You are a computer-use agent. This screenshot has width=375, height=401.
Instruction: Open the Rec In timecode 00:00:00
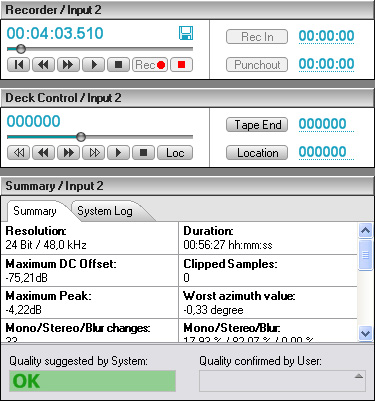click(x=326, y=36)
